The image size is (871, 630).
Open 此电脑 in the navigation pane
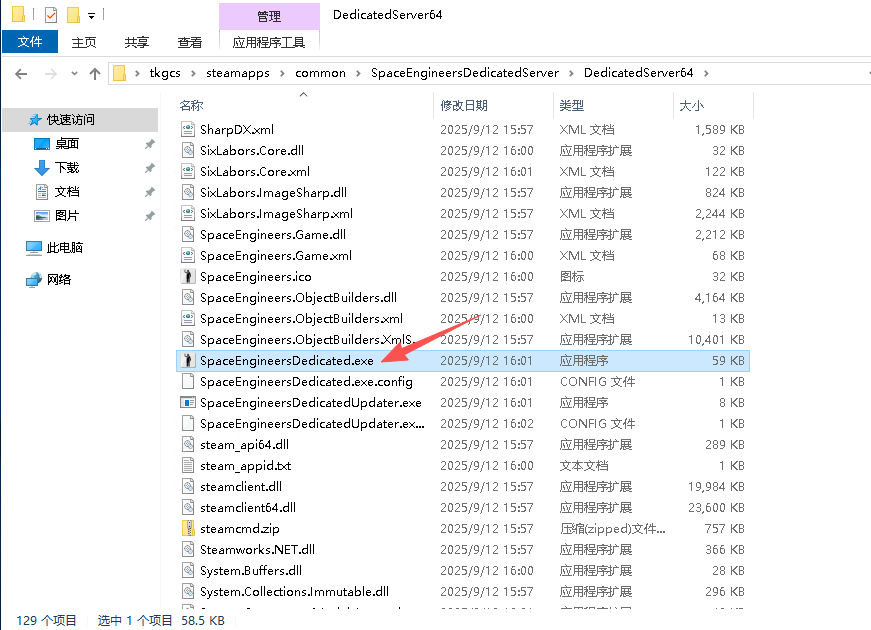64,247
